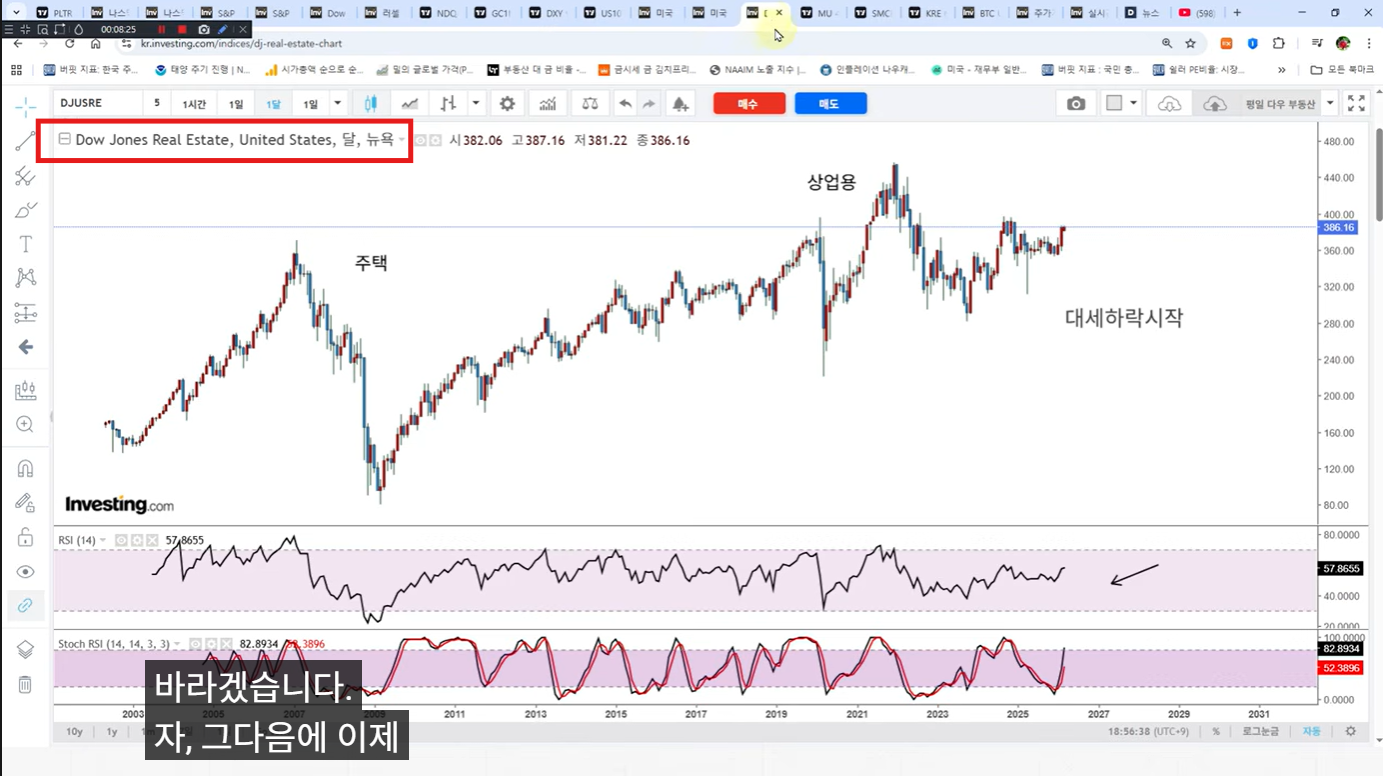Viewport: 1383px width, 778px height.
Task: Select the candlestick chart style icon
Action: [371, 103]
